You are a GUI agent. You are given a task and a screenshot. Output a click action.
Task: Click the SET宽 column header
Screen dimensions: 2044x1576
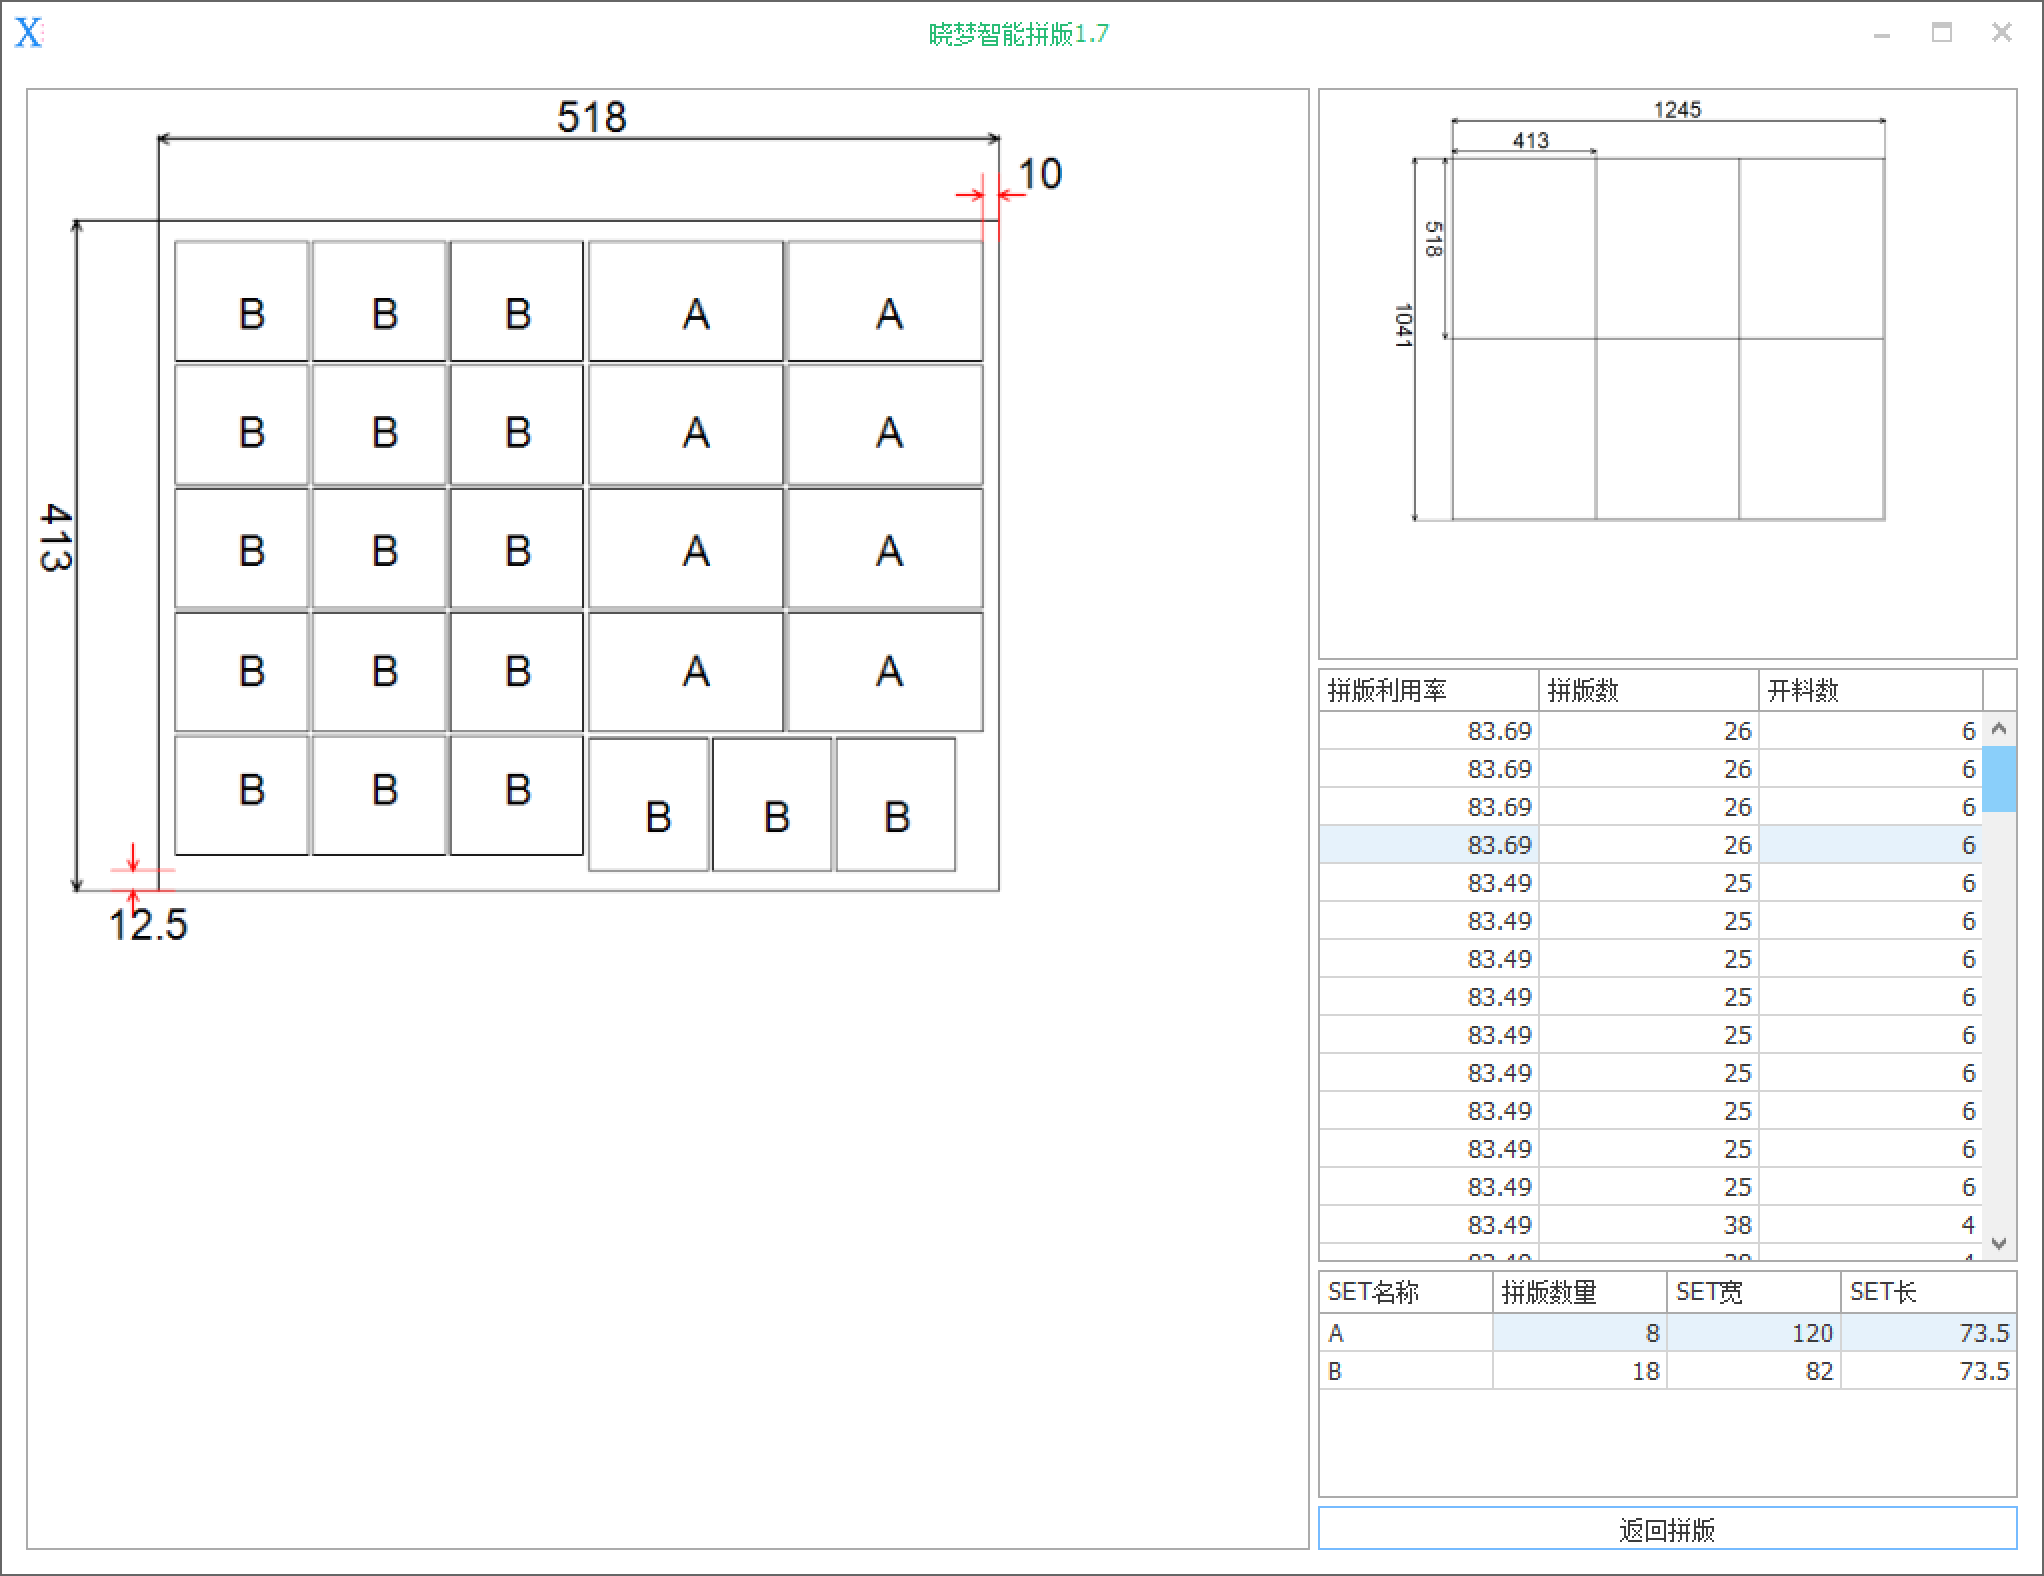1753,1292
